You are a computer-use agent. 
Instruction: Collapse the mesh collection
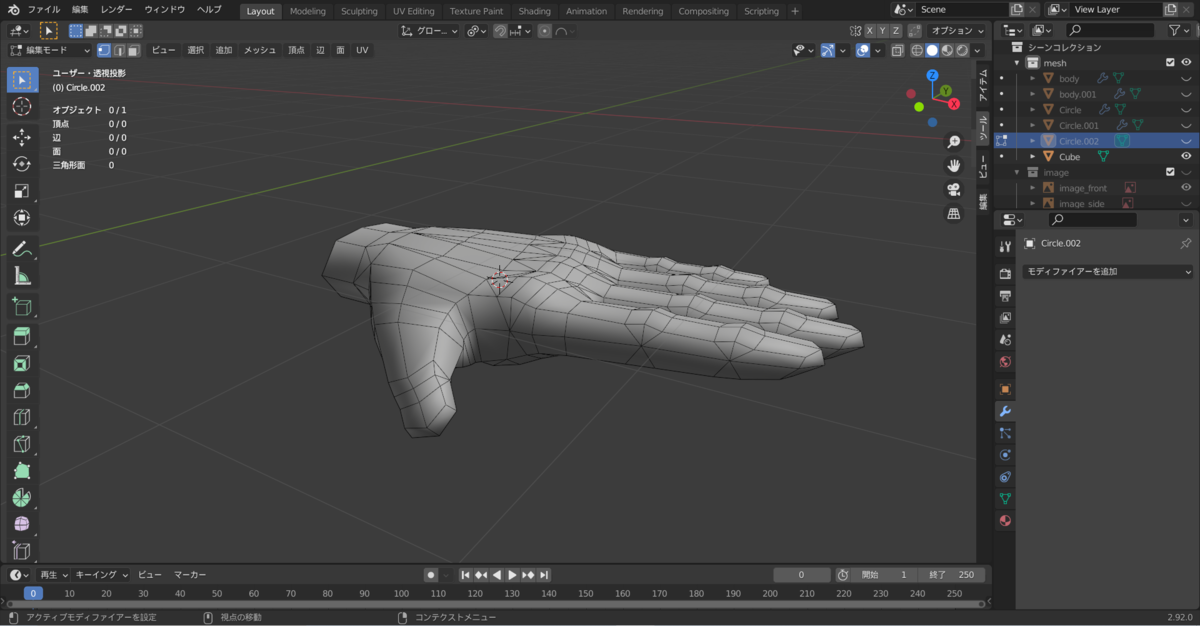(1018, 63)
